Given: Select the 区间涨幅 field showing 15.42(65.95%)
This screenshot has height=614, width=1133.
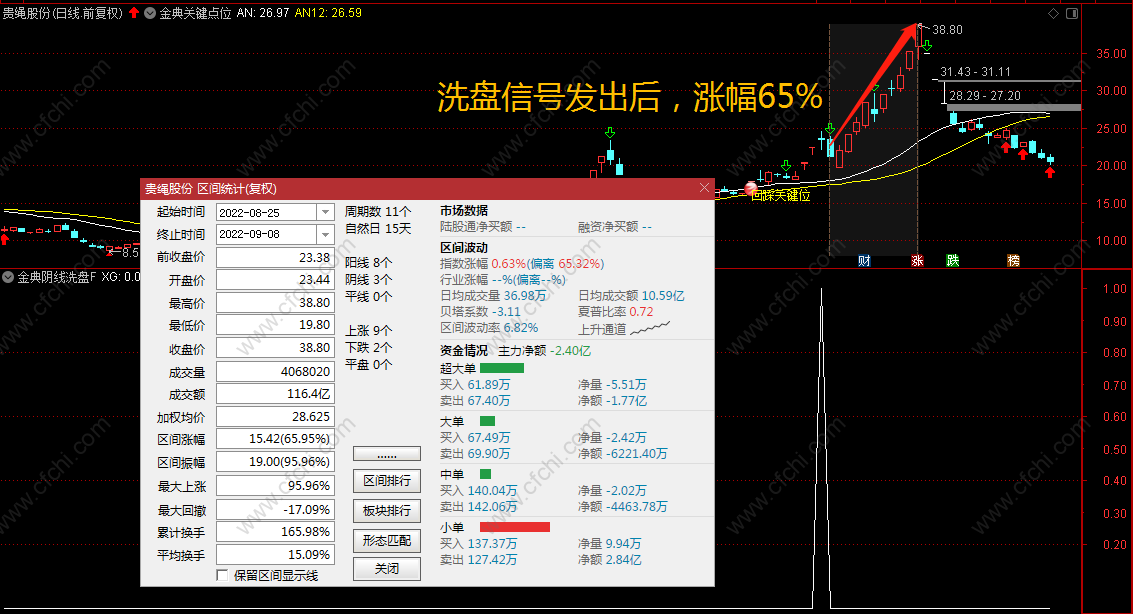Looking at the screenshot, I should pyautogui.click(x=275, y=438).
